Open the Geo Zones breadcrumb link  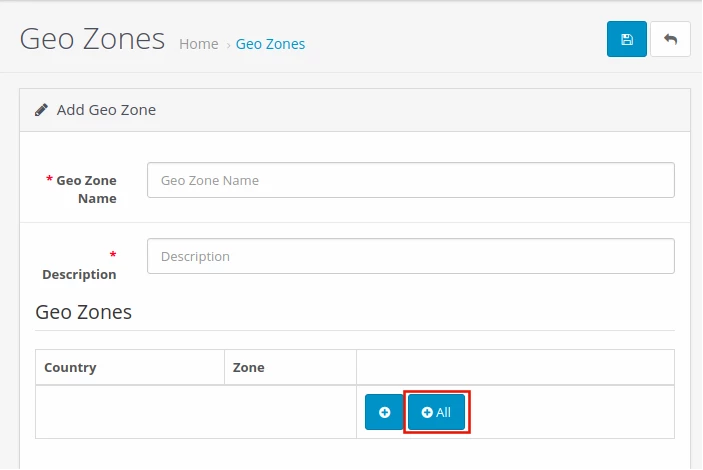270,44
